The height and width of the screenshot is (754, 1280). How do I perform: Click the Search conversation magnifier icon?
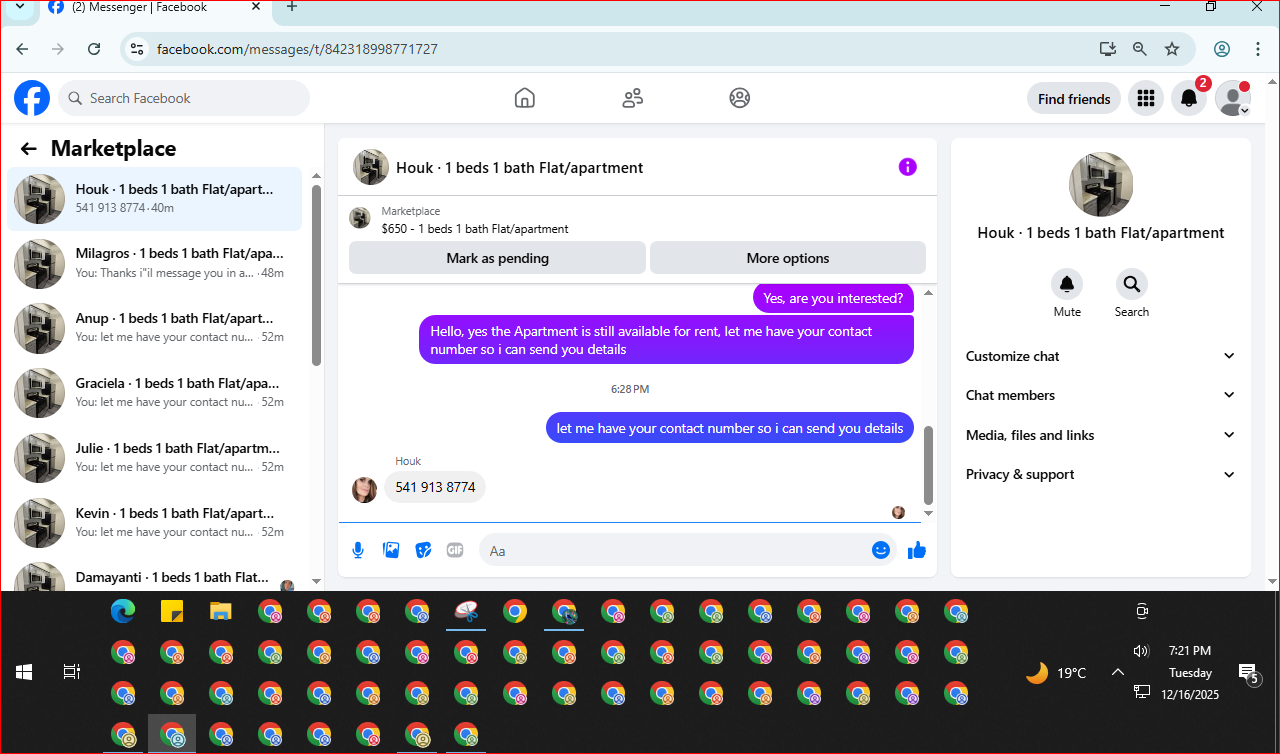pos(1132,285)
